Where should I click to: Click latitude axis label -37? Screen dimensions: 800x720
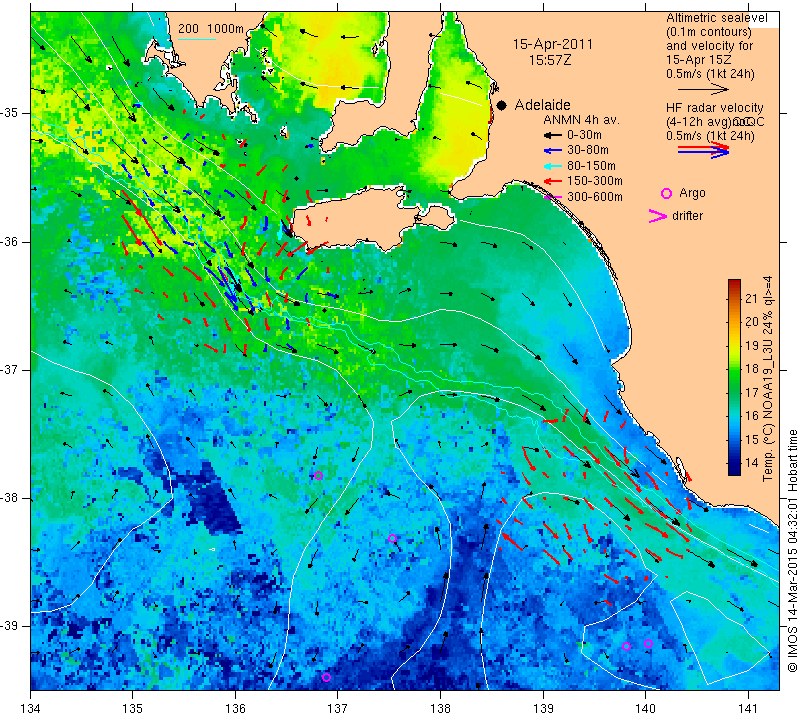9,369
